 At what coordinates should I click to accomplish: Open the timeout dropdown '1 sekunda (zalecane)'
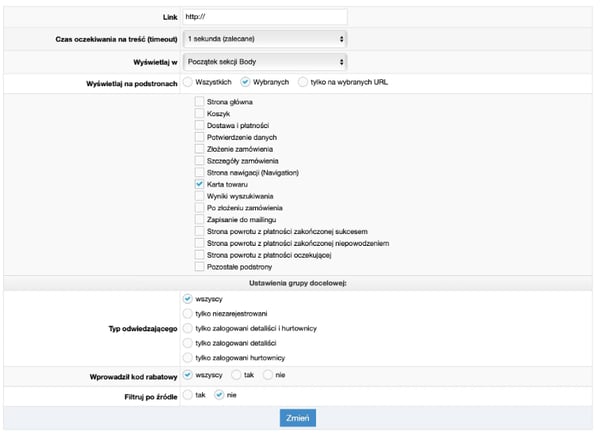pos(264,38)
